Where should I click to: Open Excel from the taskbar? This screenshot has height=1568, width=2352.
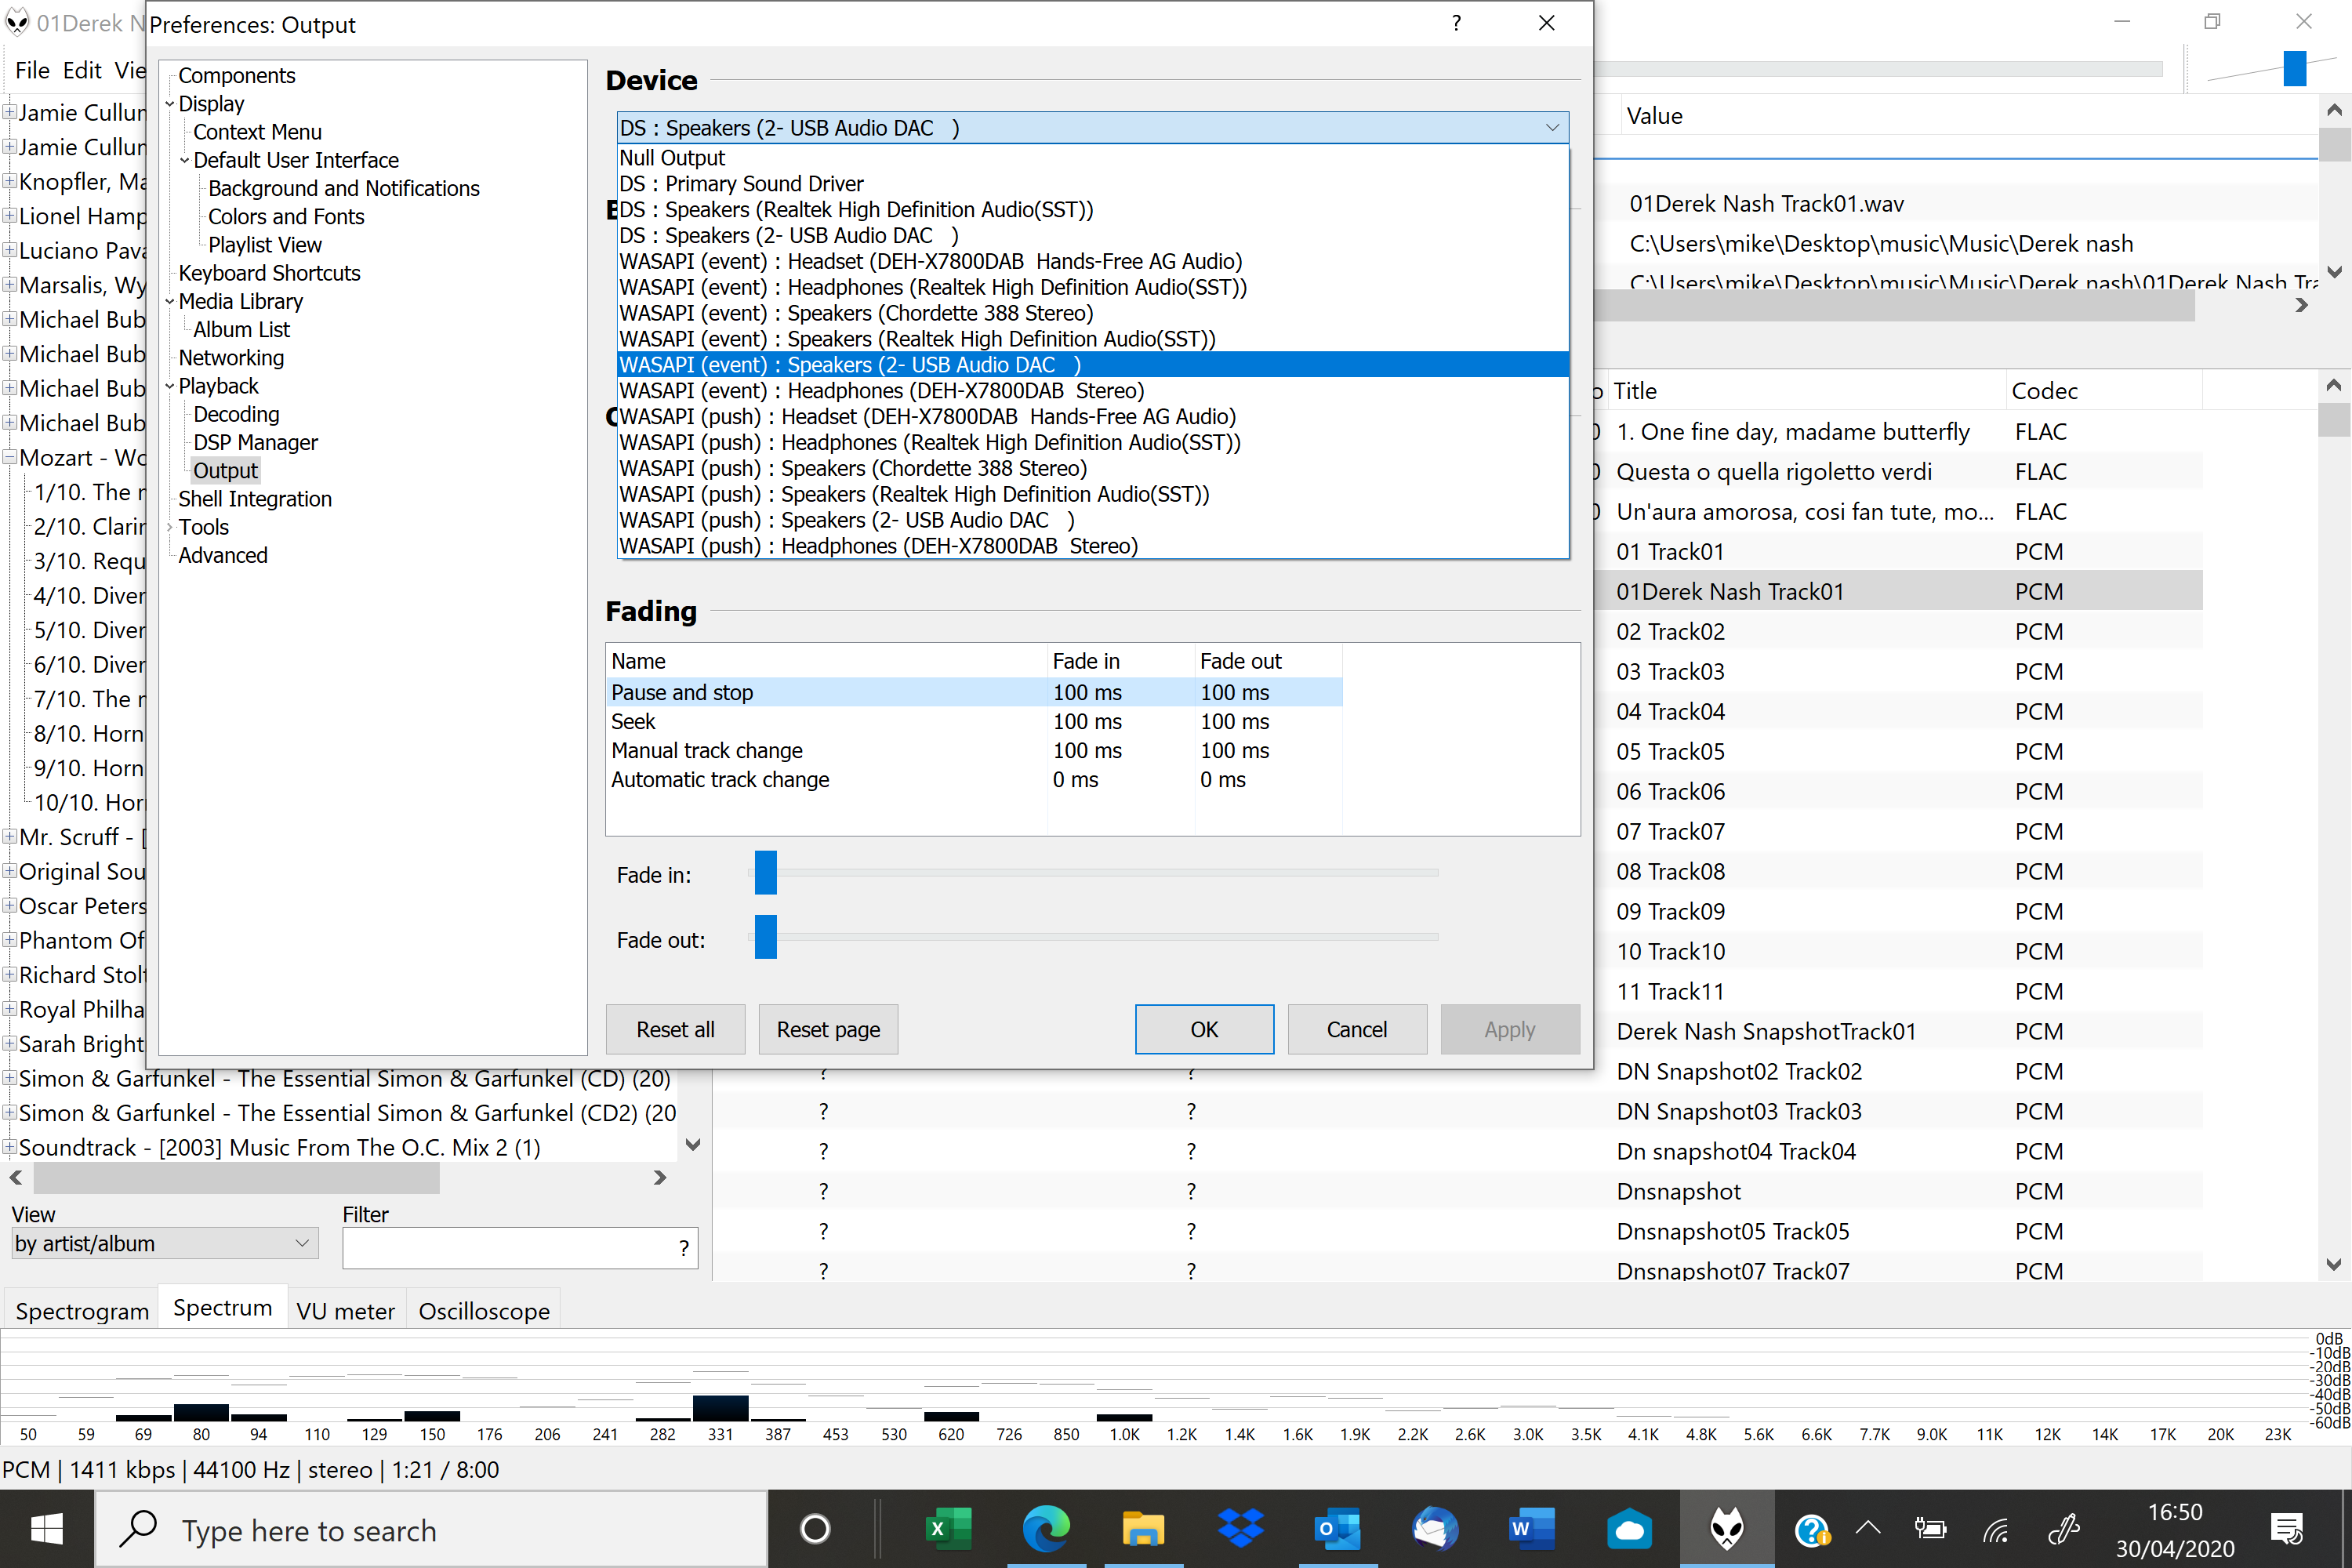946,1529
